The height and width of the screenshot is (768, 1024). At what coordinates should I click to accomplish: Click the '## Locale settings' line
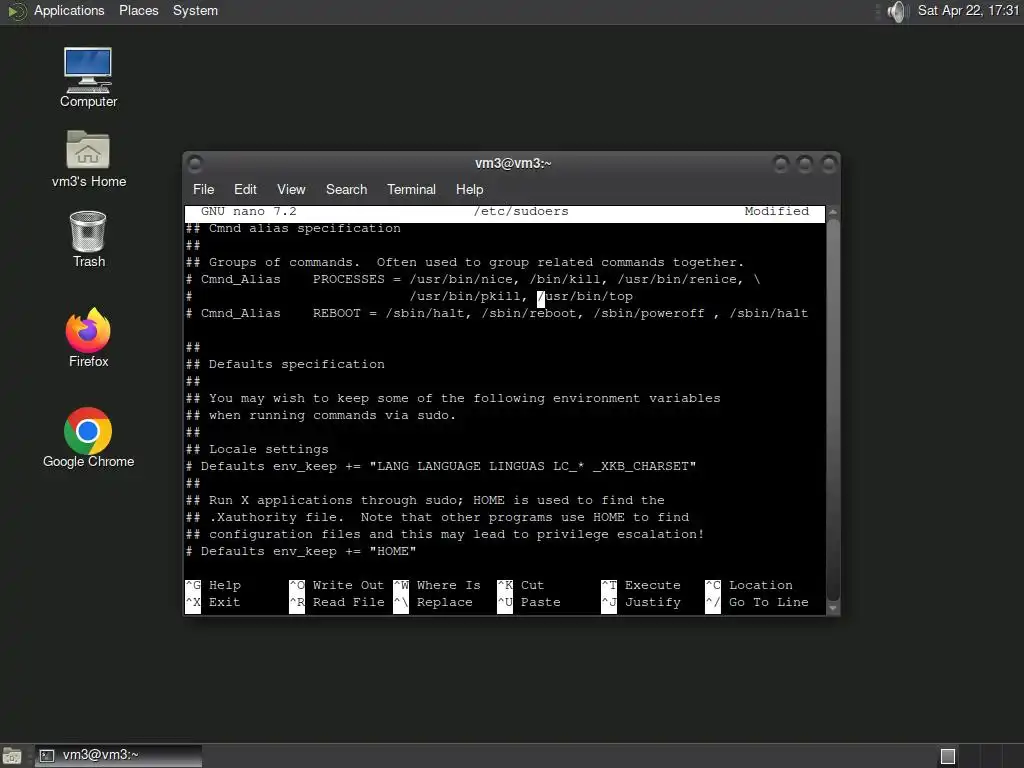coord(257,449)
